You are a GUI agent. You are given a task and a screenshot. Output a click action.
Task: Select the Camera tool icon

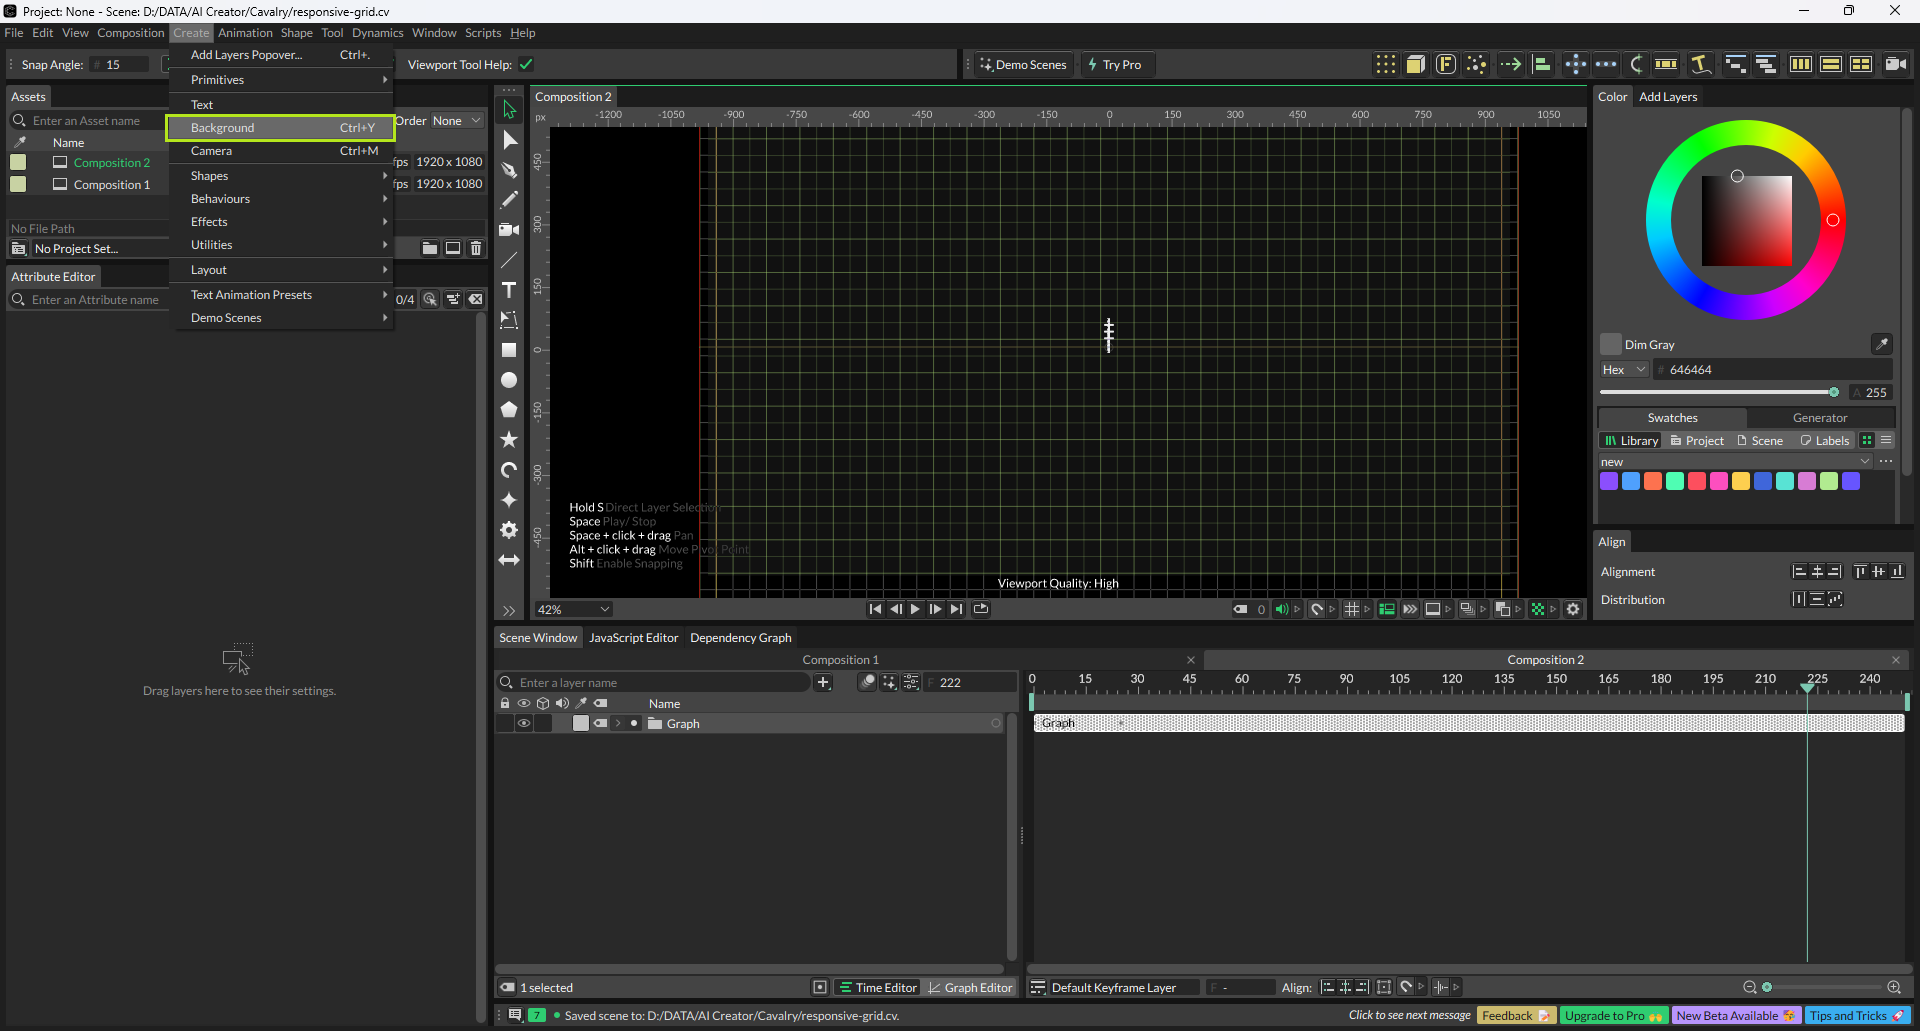(509, 230)
